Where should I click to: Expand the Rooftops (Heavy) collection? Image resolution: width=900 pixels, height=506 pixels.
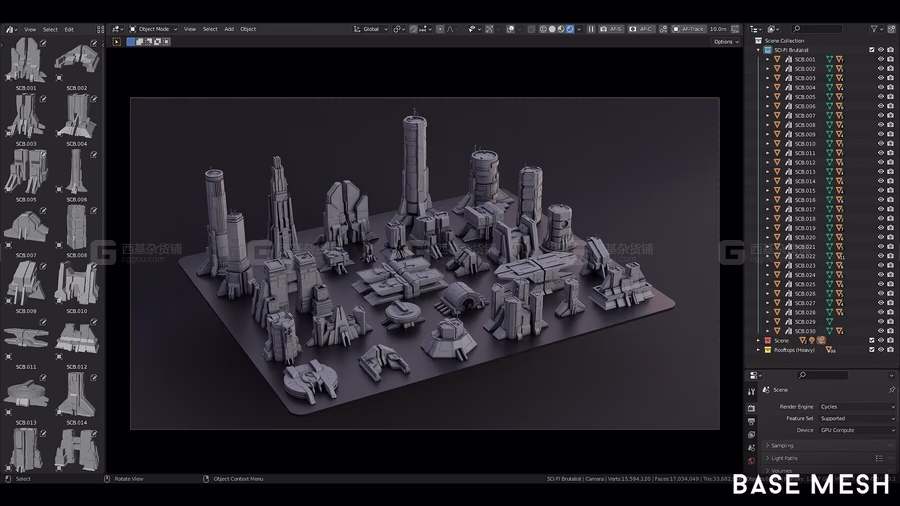(x=758, y=349)
